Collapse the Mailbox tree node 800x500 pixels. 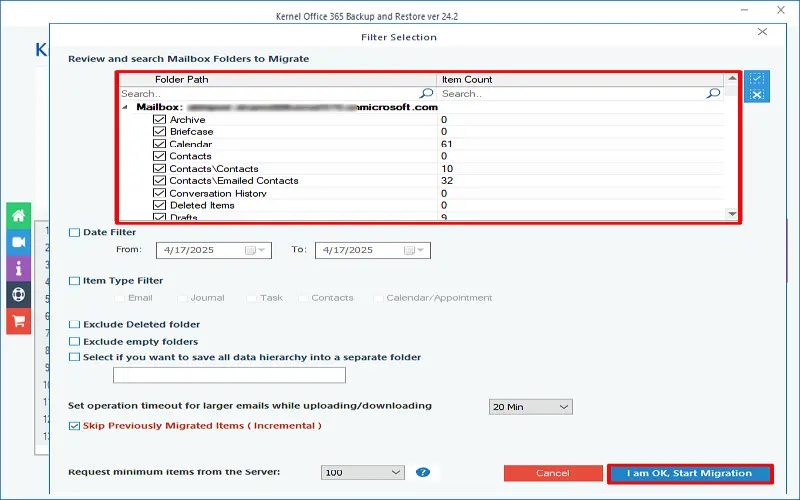click(x=125, y=107)
